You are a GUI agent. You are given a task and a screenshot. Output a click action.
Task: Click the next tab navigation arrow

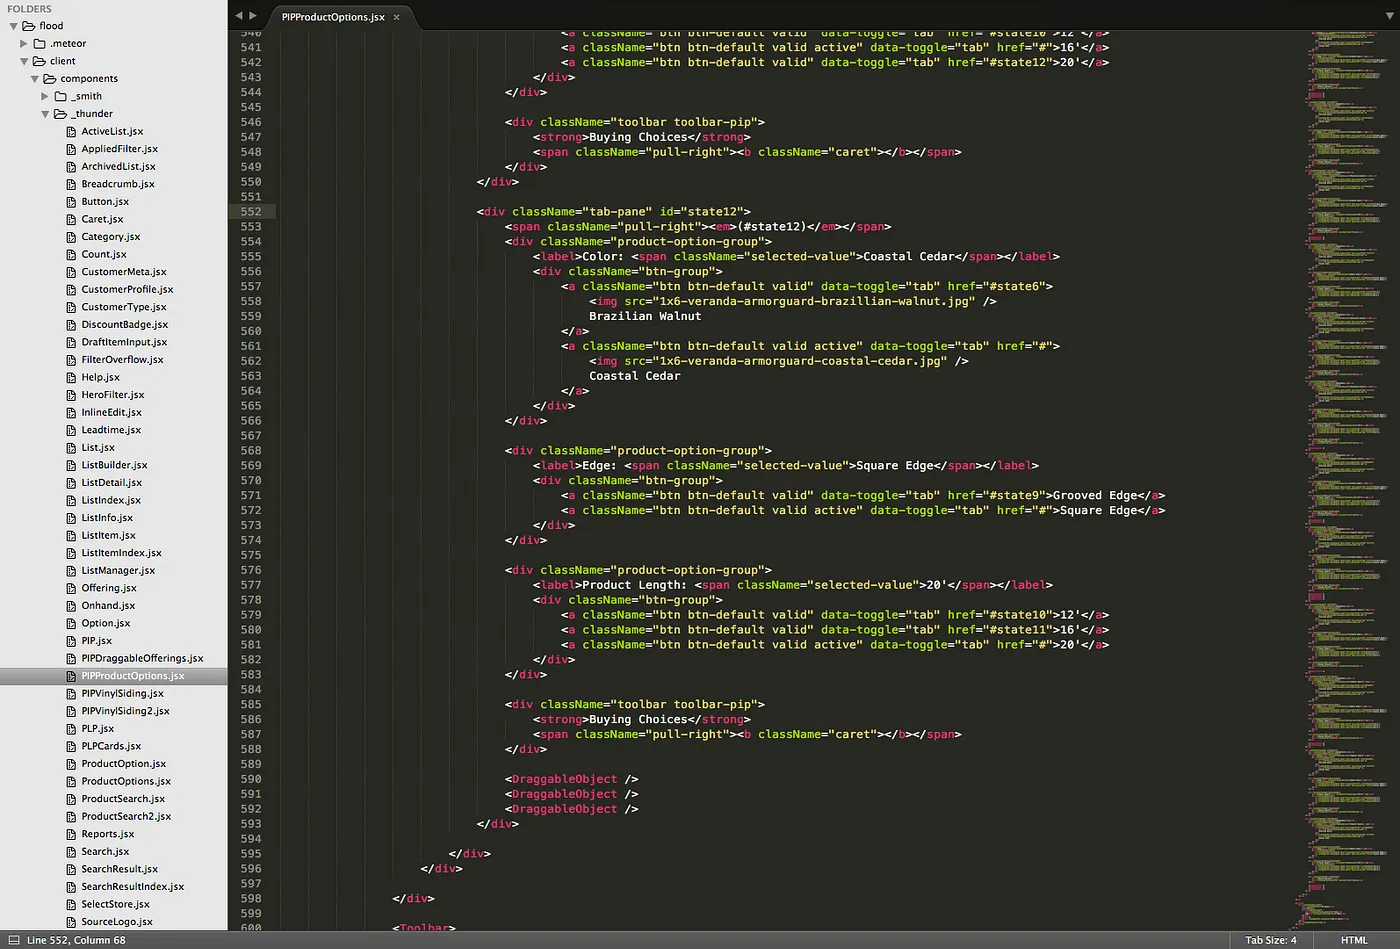tap(252, 16)
